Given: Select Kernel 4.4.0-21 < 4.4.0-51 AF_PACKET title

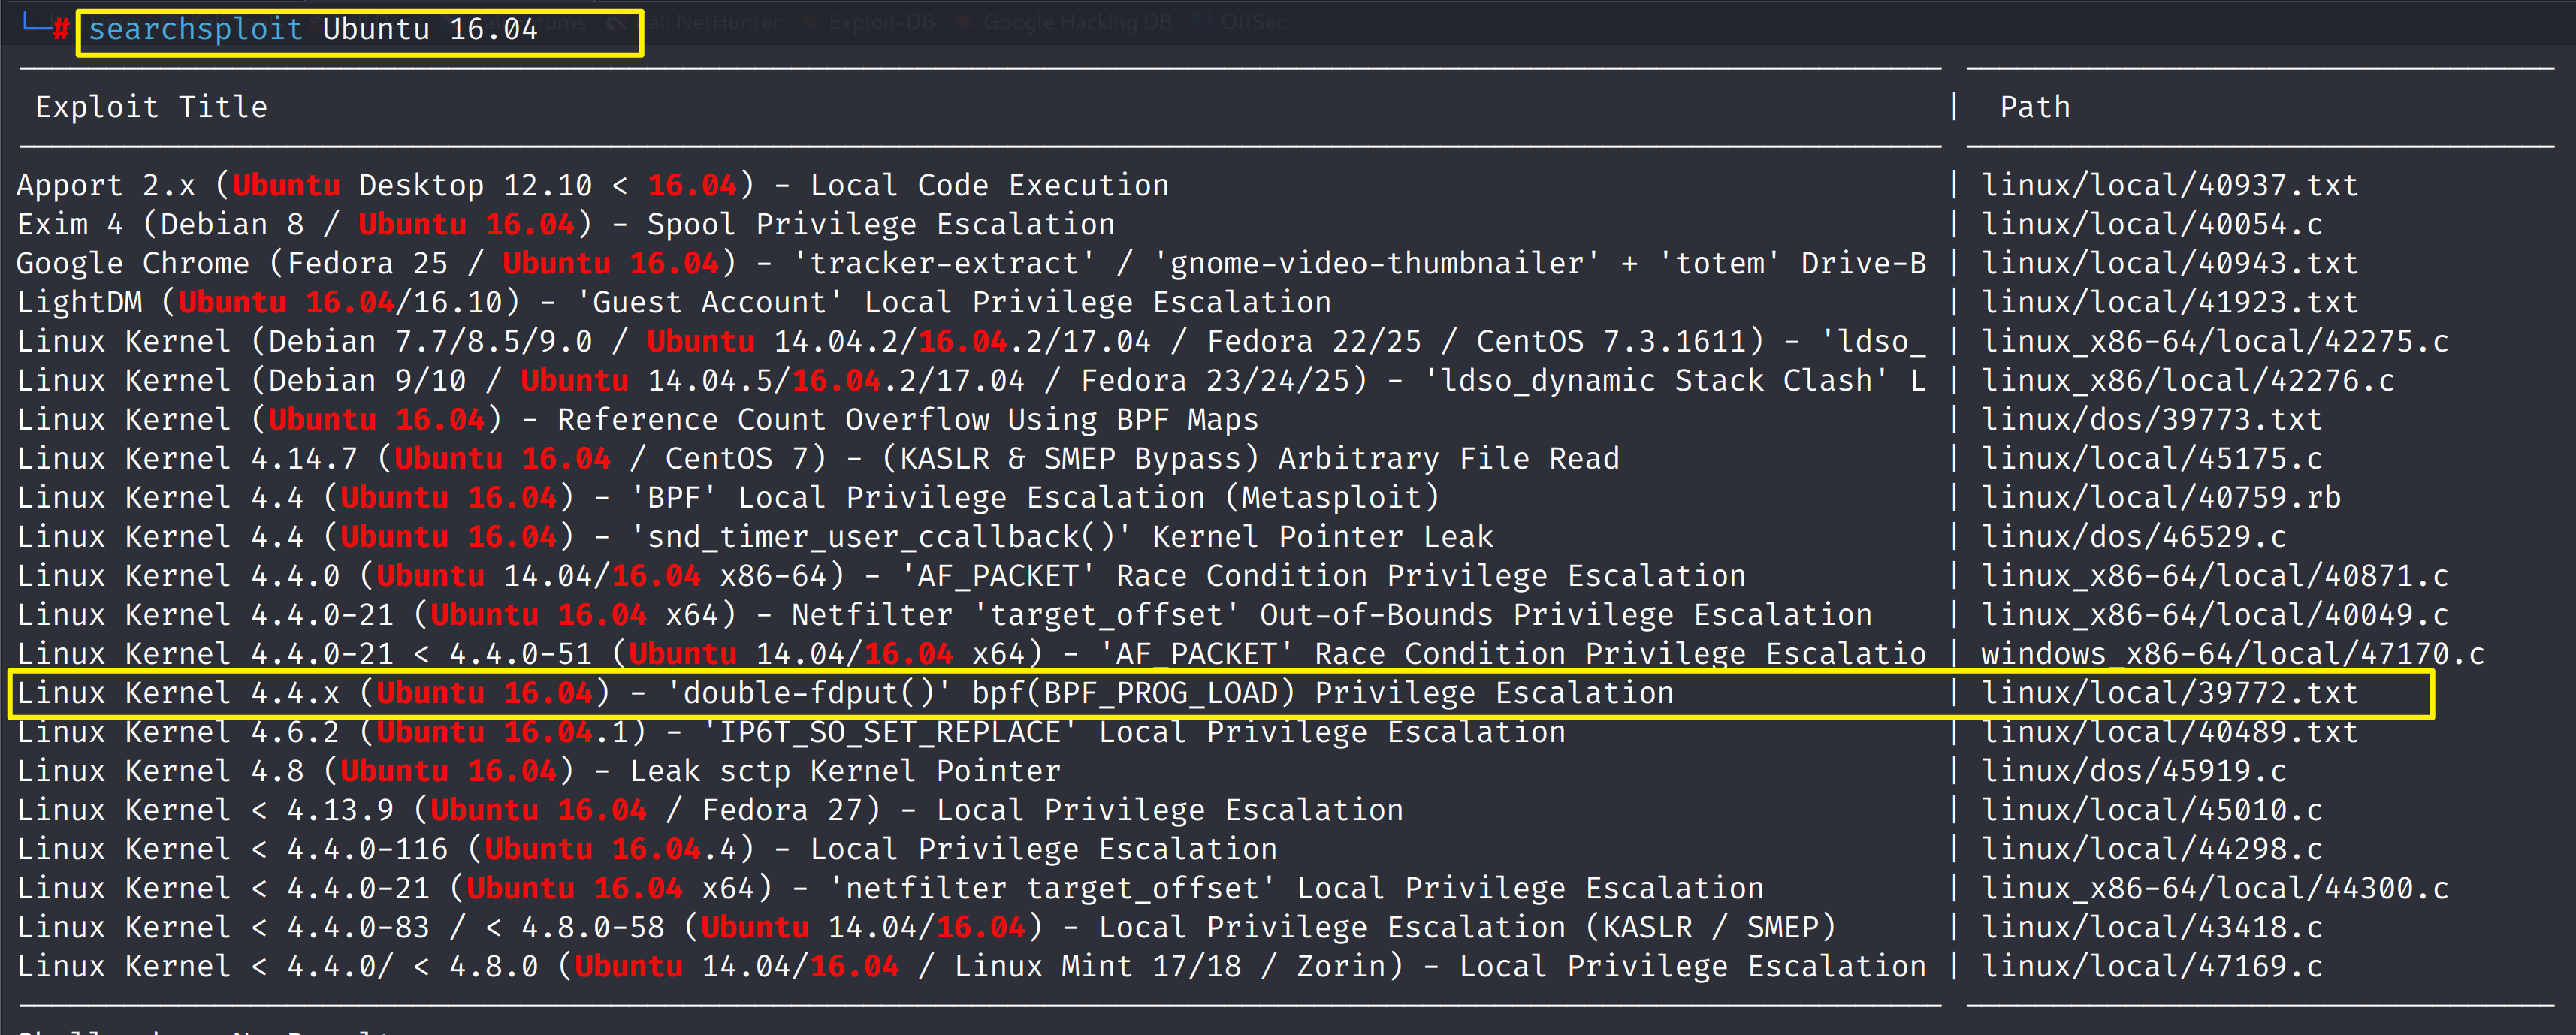Looking at the screenshot, I should click(x=971, y=653).
